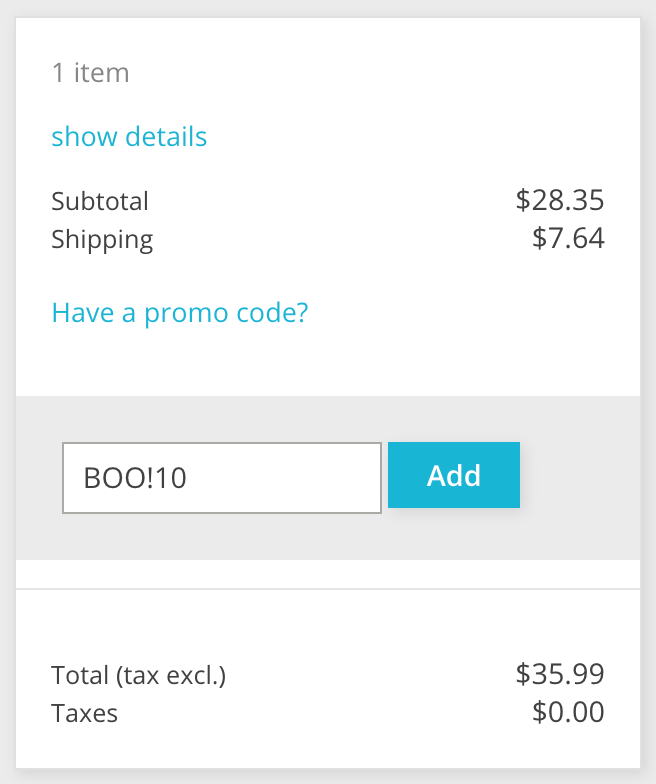Expand the cart with show details
This screenshot has height=784, width=656.
pyautogui.click(x=129, y=136)
